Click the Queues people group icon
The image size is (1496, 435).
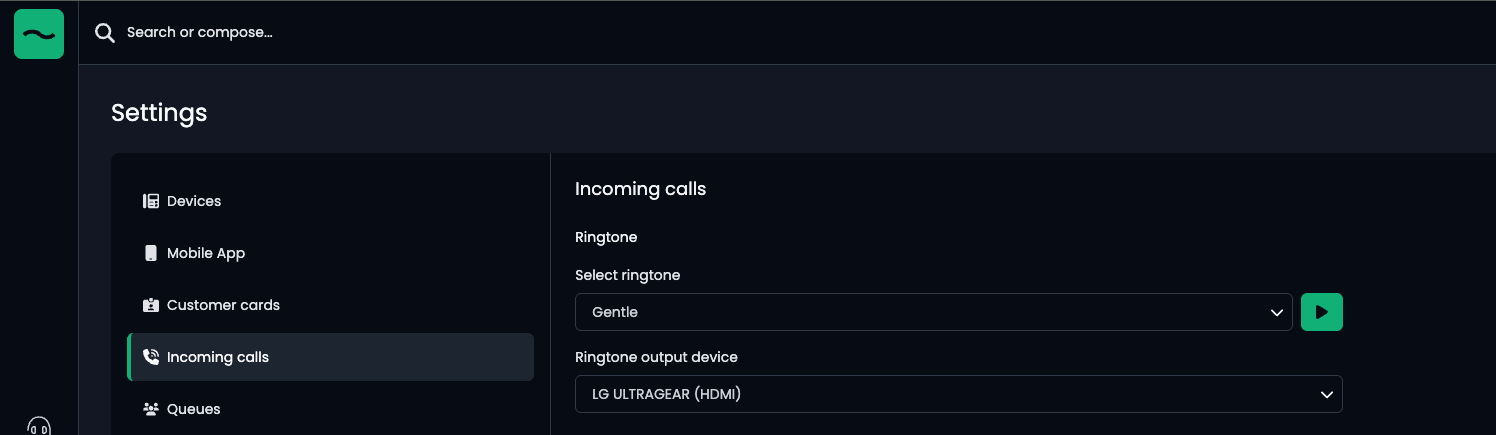[151, 409]
